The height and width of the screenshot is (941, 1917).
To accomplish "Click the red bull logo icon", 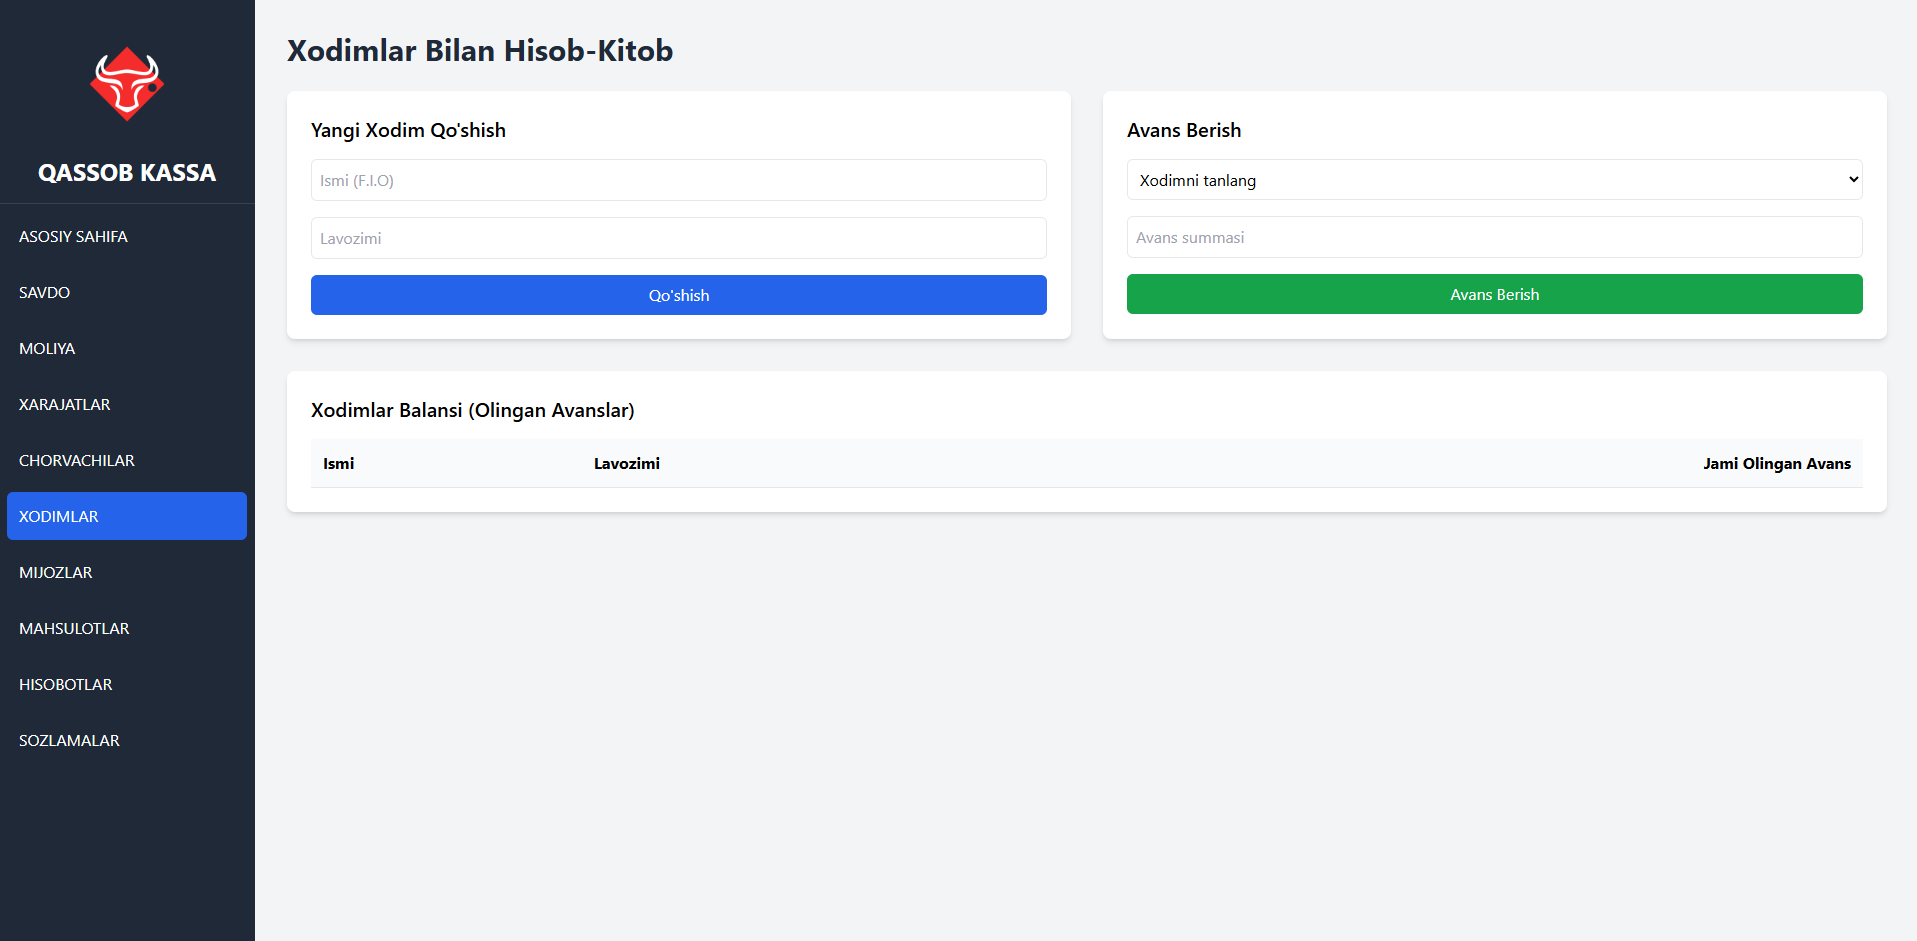I will click(127, 84).
